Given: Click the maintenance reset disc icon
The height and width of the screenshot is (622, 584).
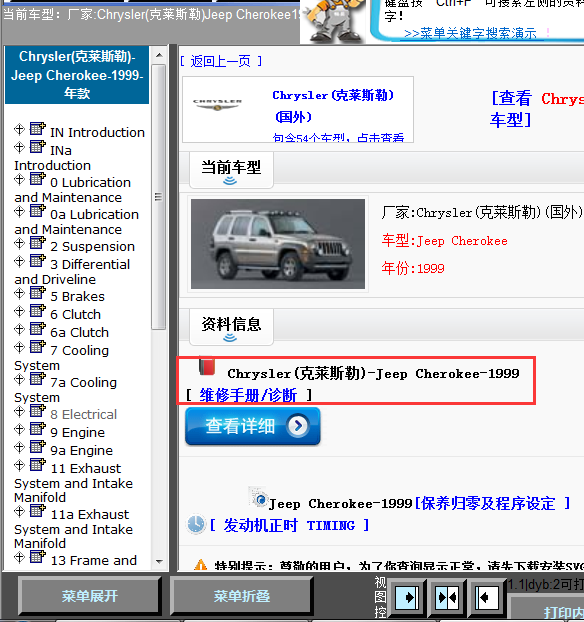Looking at the screenshot, I should coord(258,497).
